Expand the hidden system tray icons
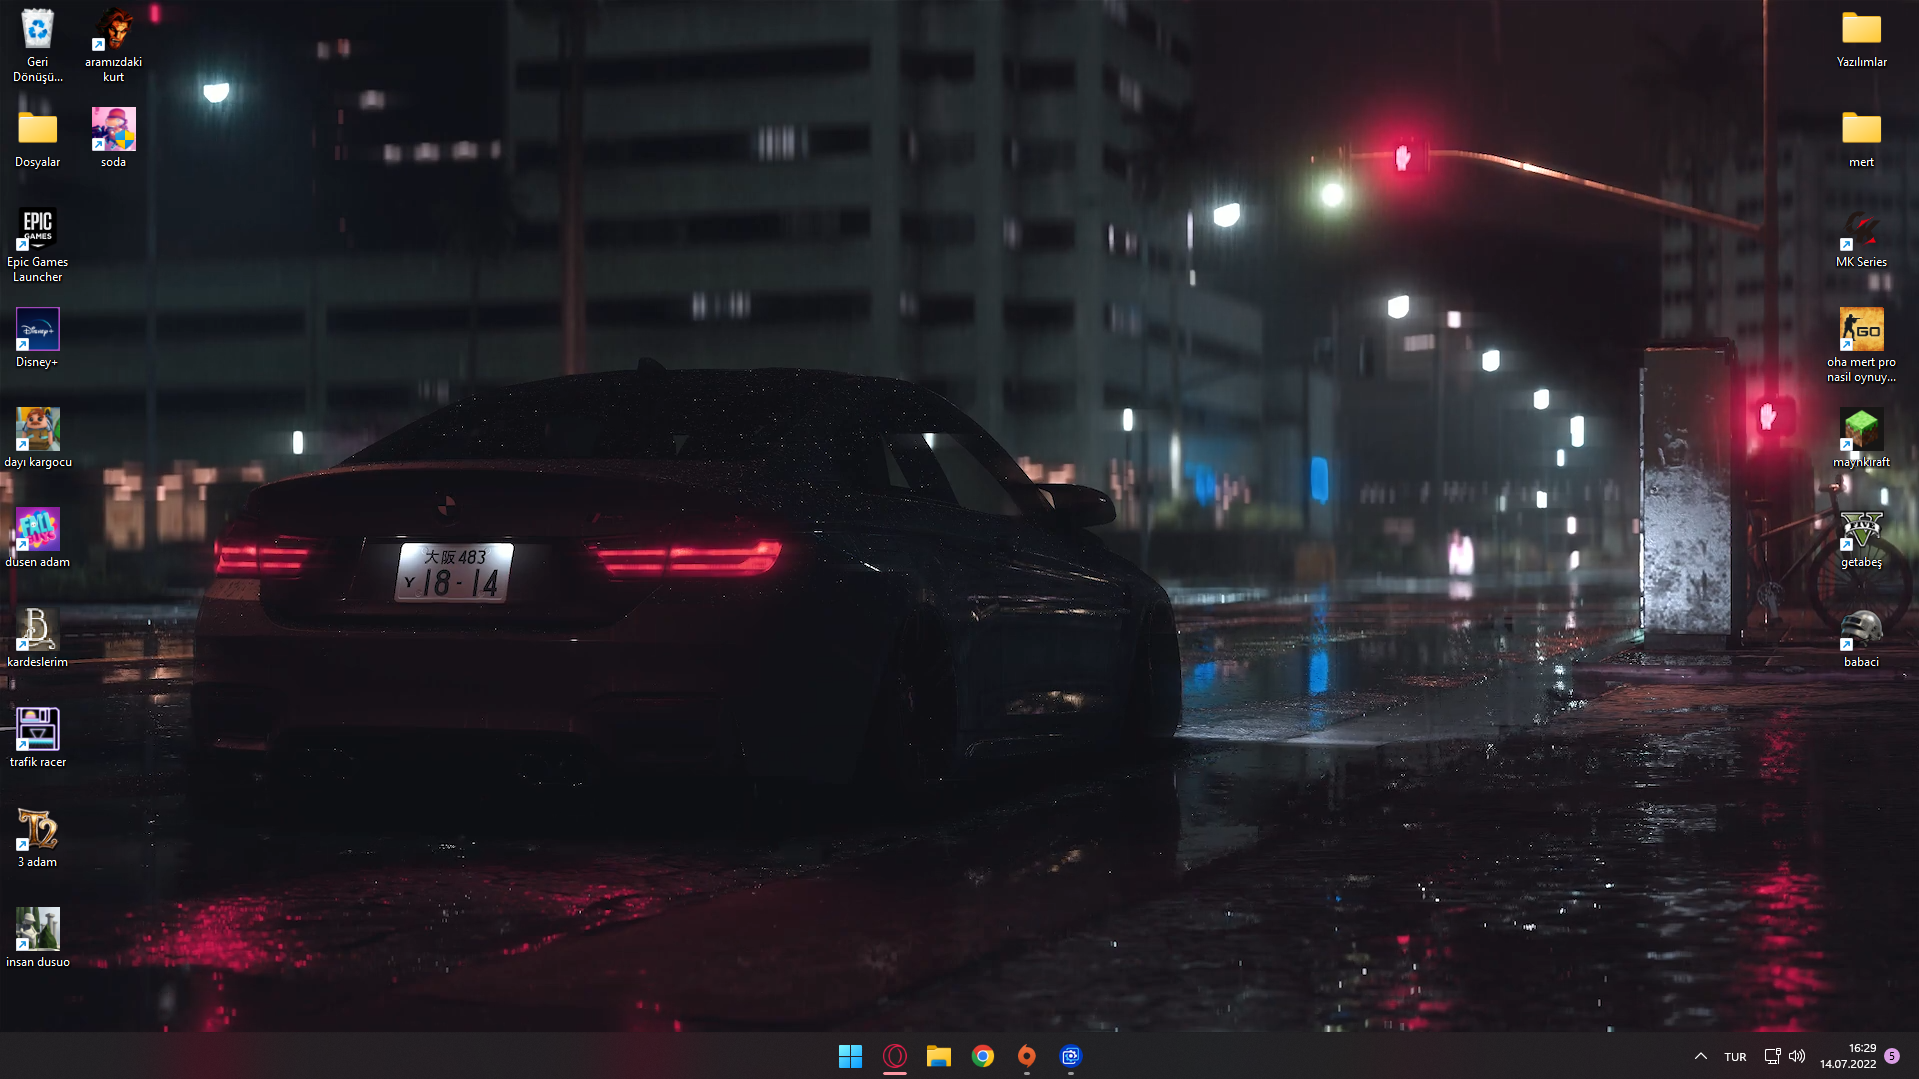The height and width of the screenshot is (1079, 1919). [x=1700, y=1056]
